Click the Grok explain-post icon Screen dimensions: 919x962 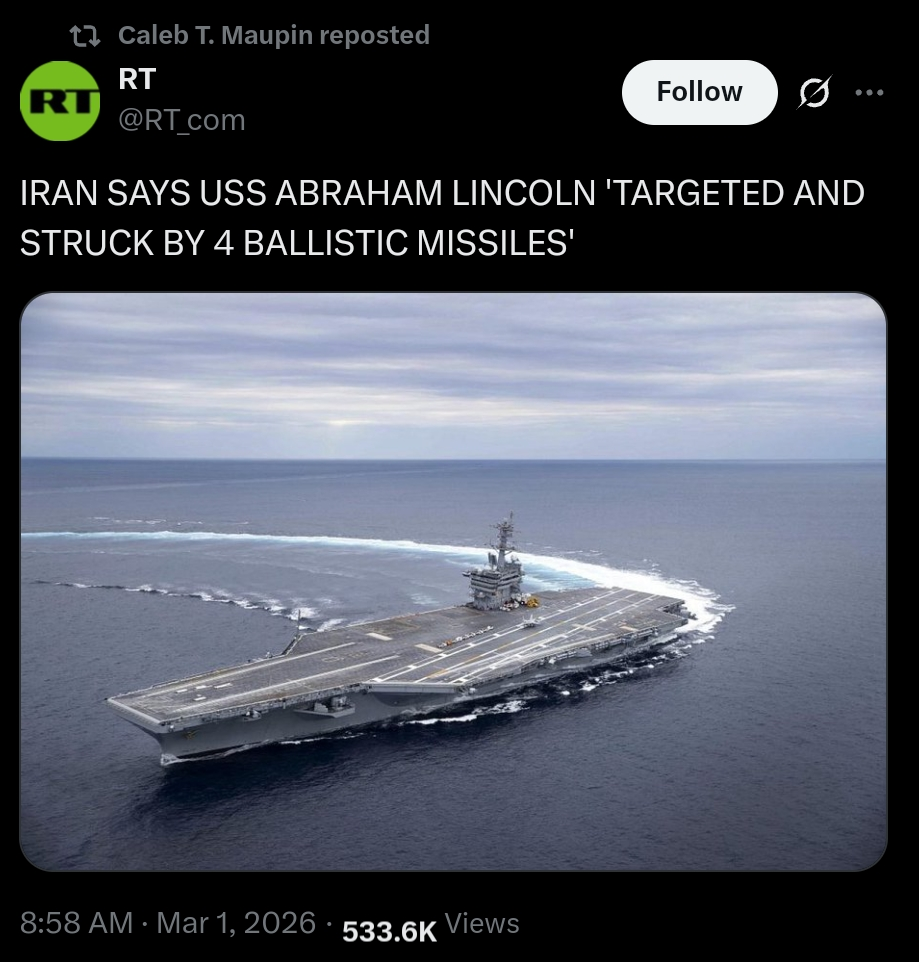815,92
